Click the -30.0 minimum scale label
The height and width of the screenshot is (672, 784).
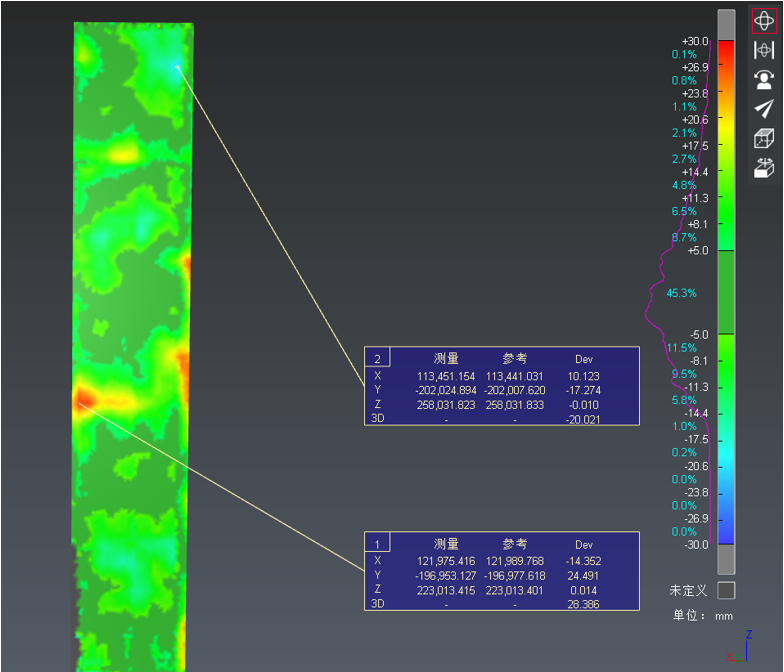coord(696,544)
